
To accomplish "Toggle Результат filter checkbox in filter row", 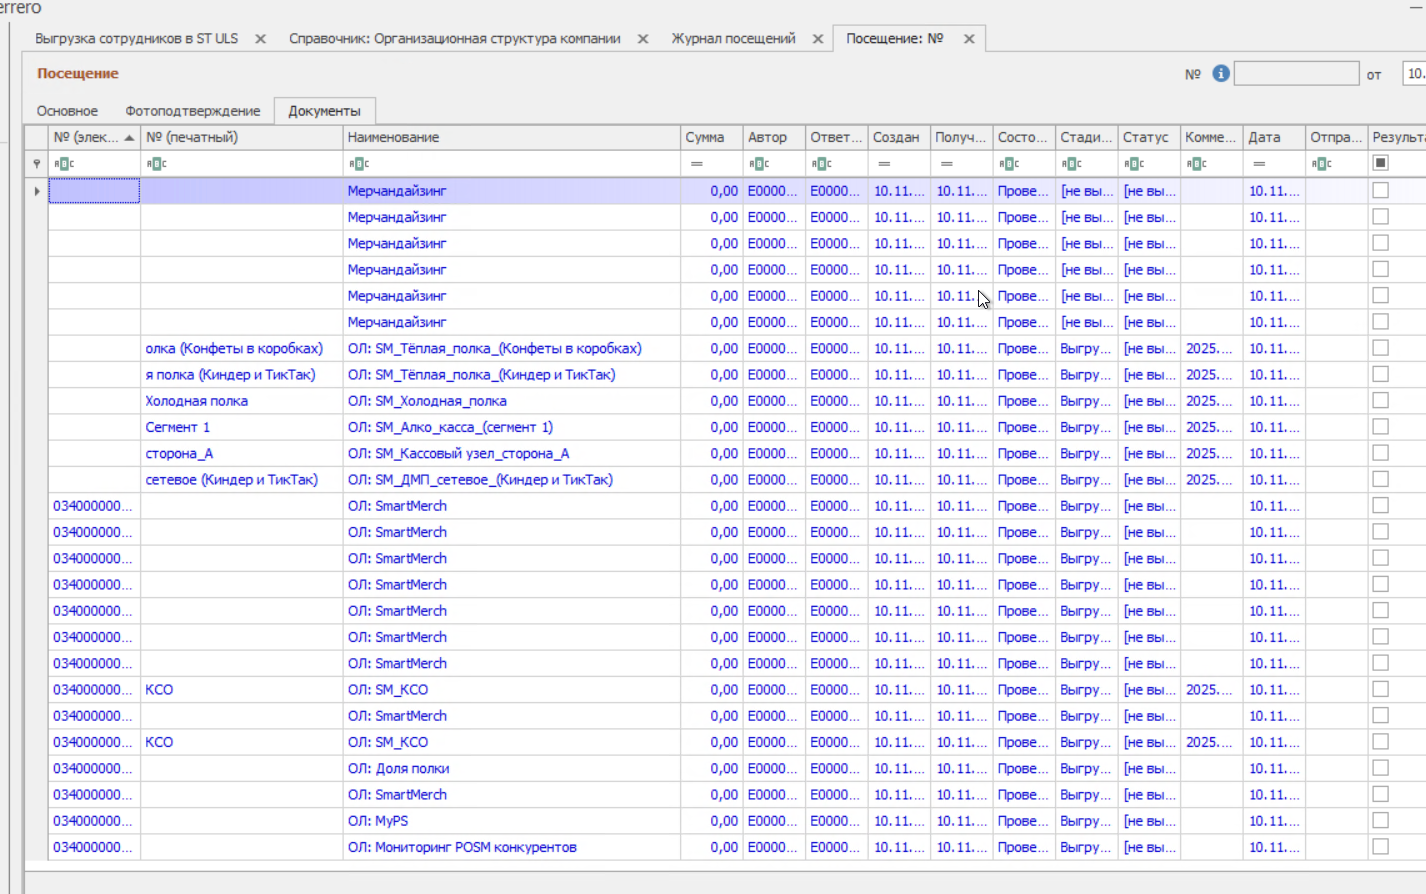I will click(1381, 163).
